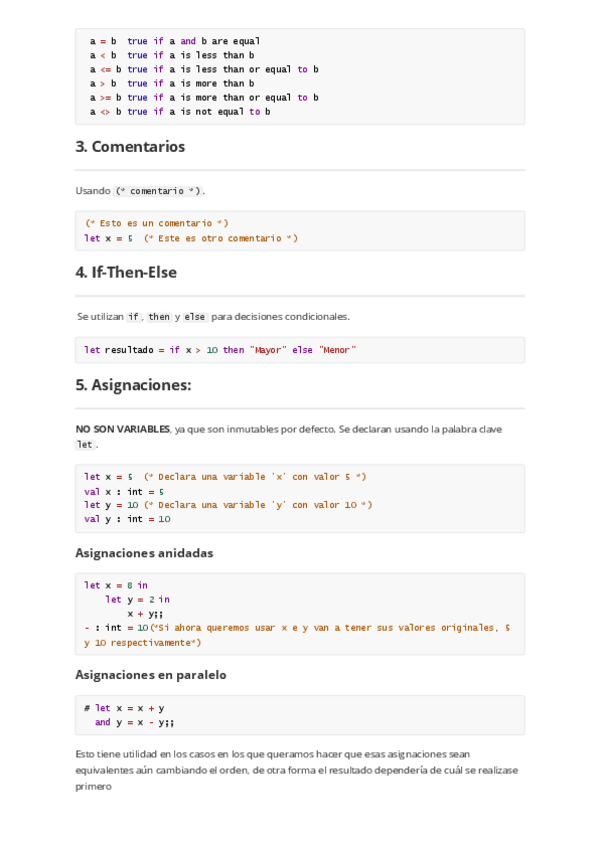Click the inline "if" keyword in paragraph

(x=134, y=317)
